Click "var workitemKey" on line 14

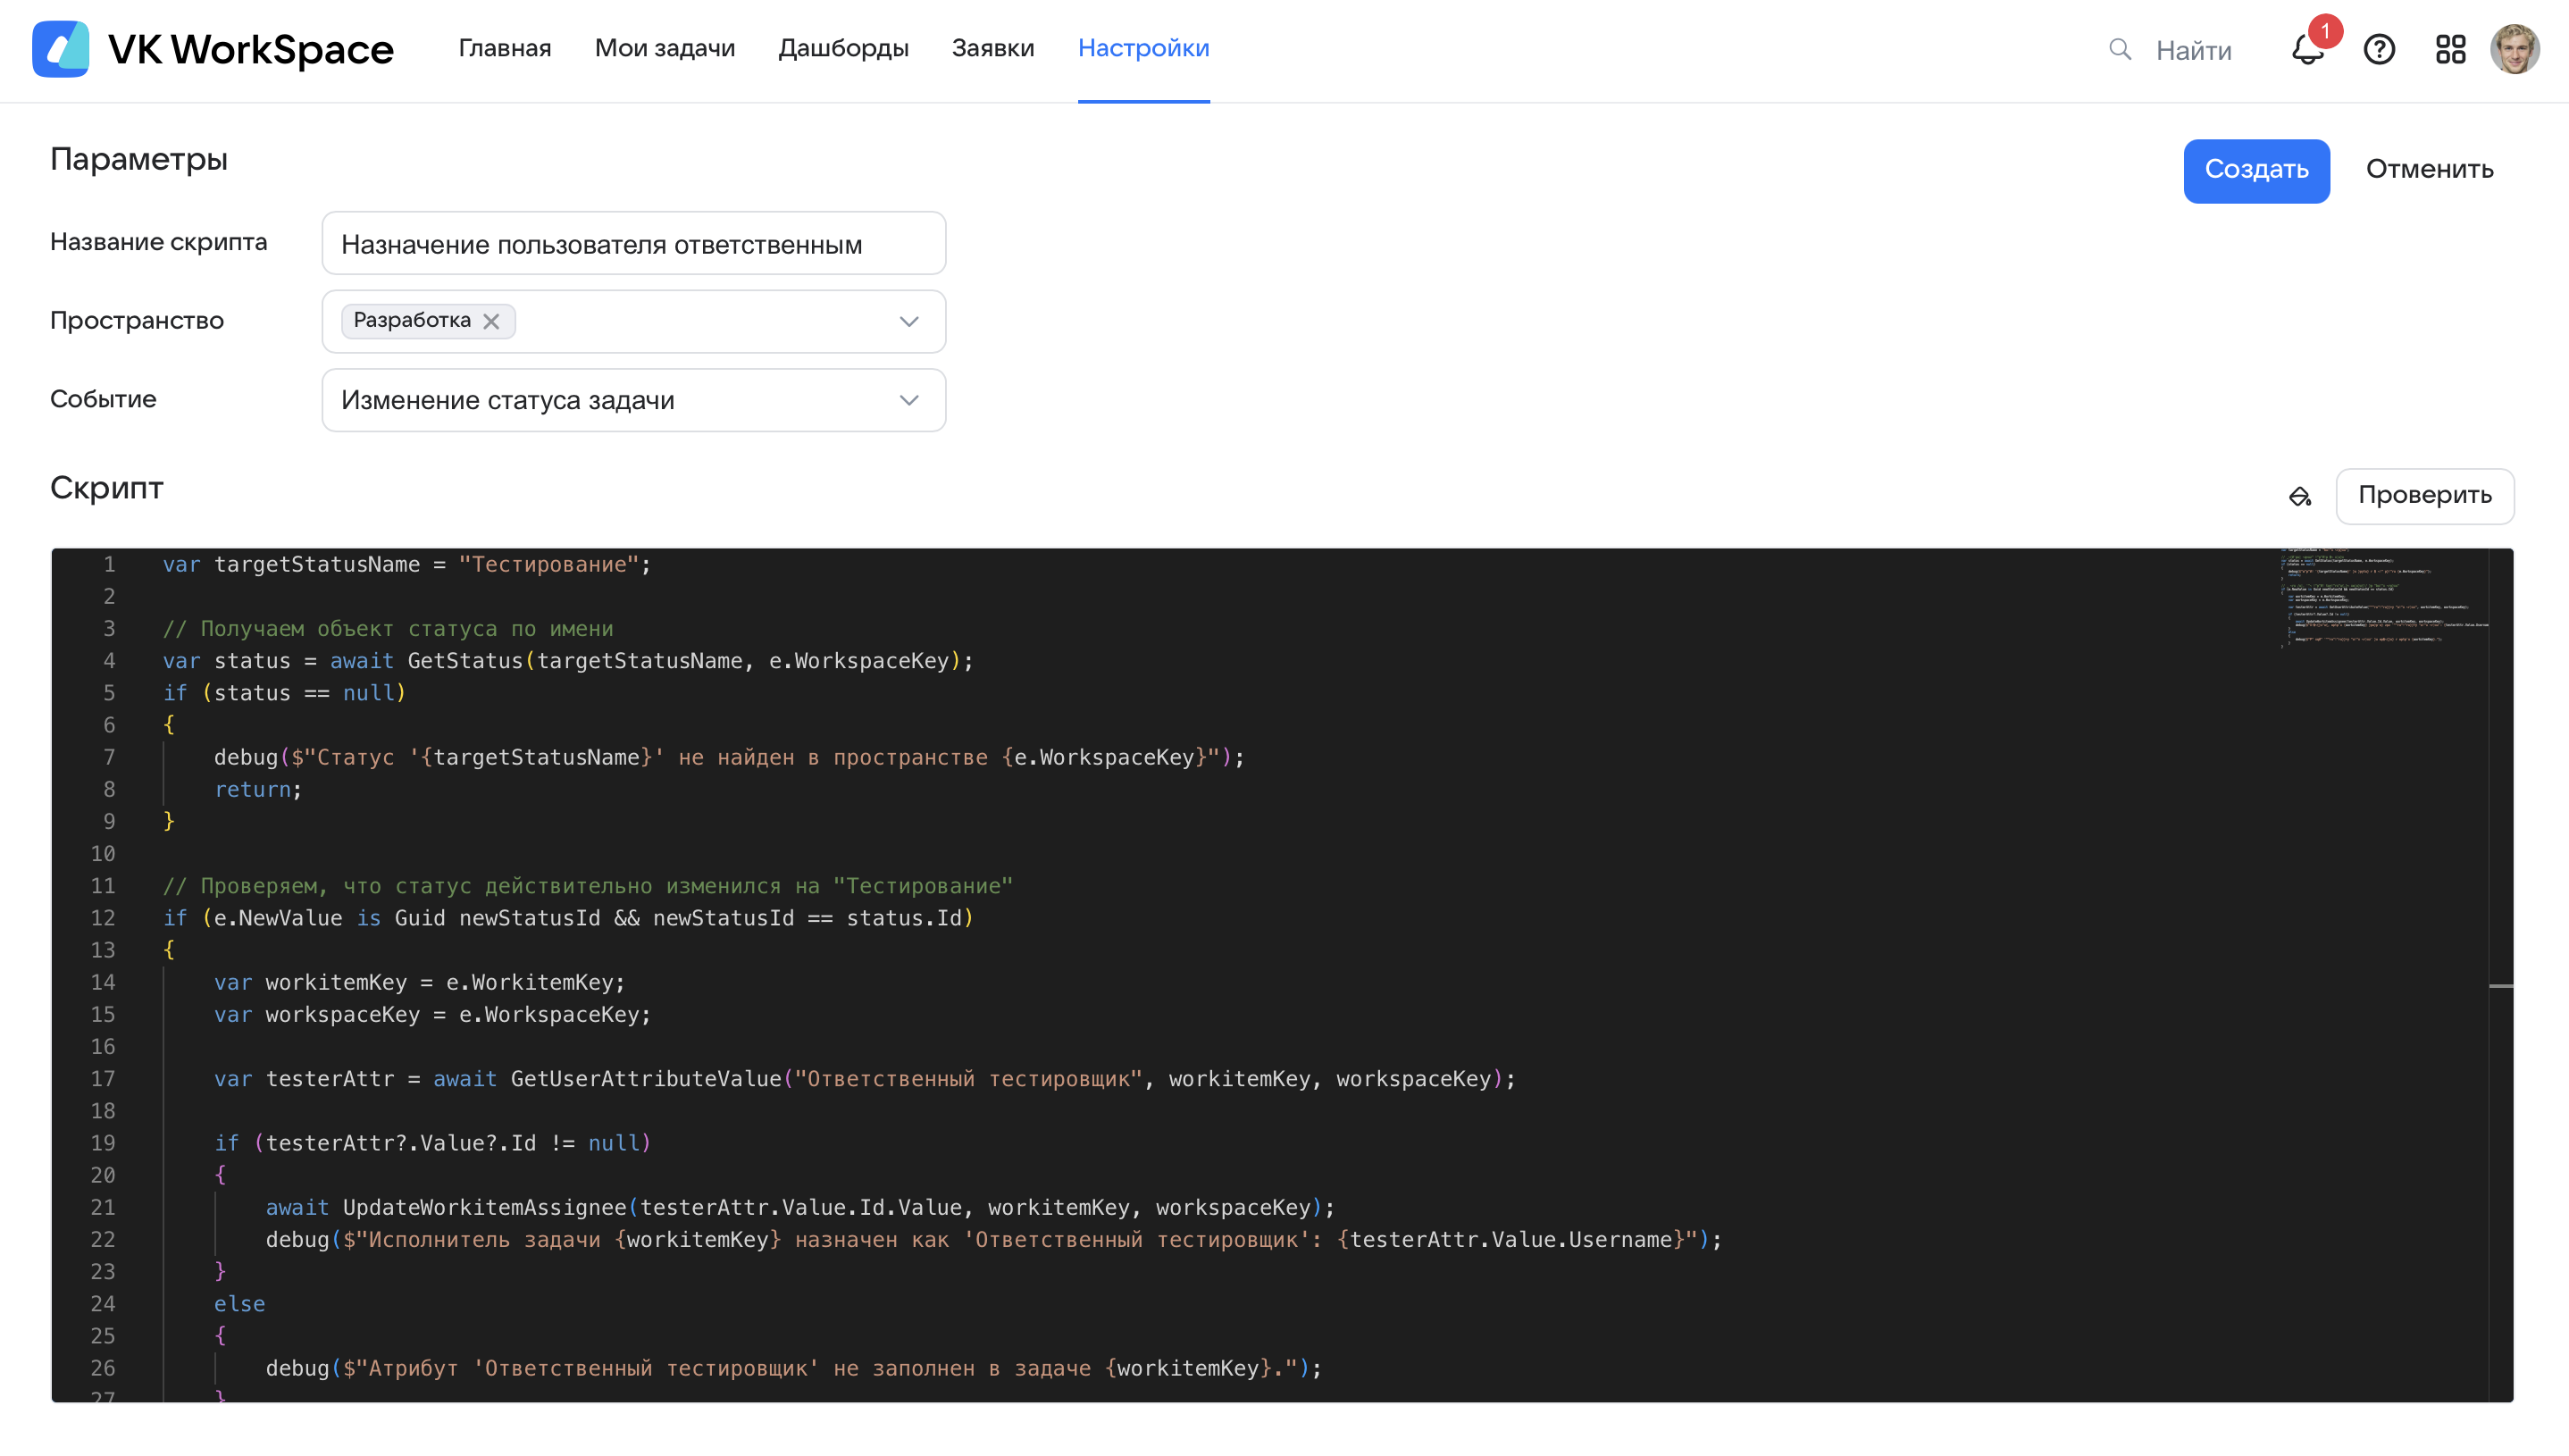point(310,983)
